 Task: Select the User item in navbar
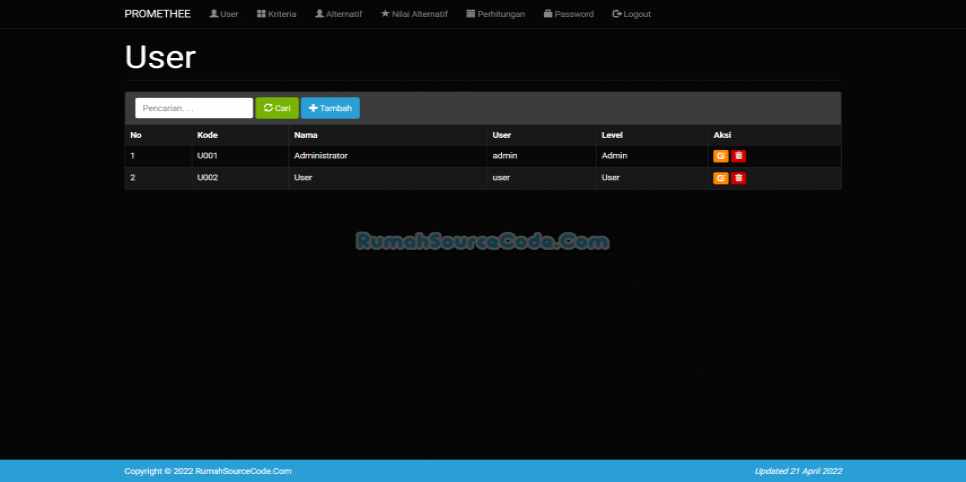coord(223,14)
